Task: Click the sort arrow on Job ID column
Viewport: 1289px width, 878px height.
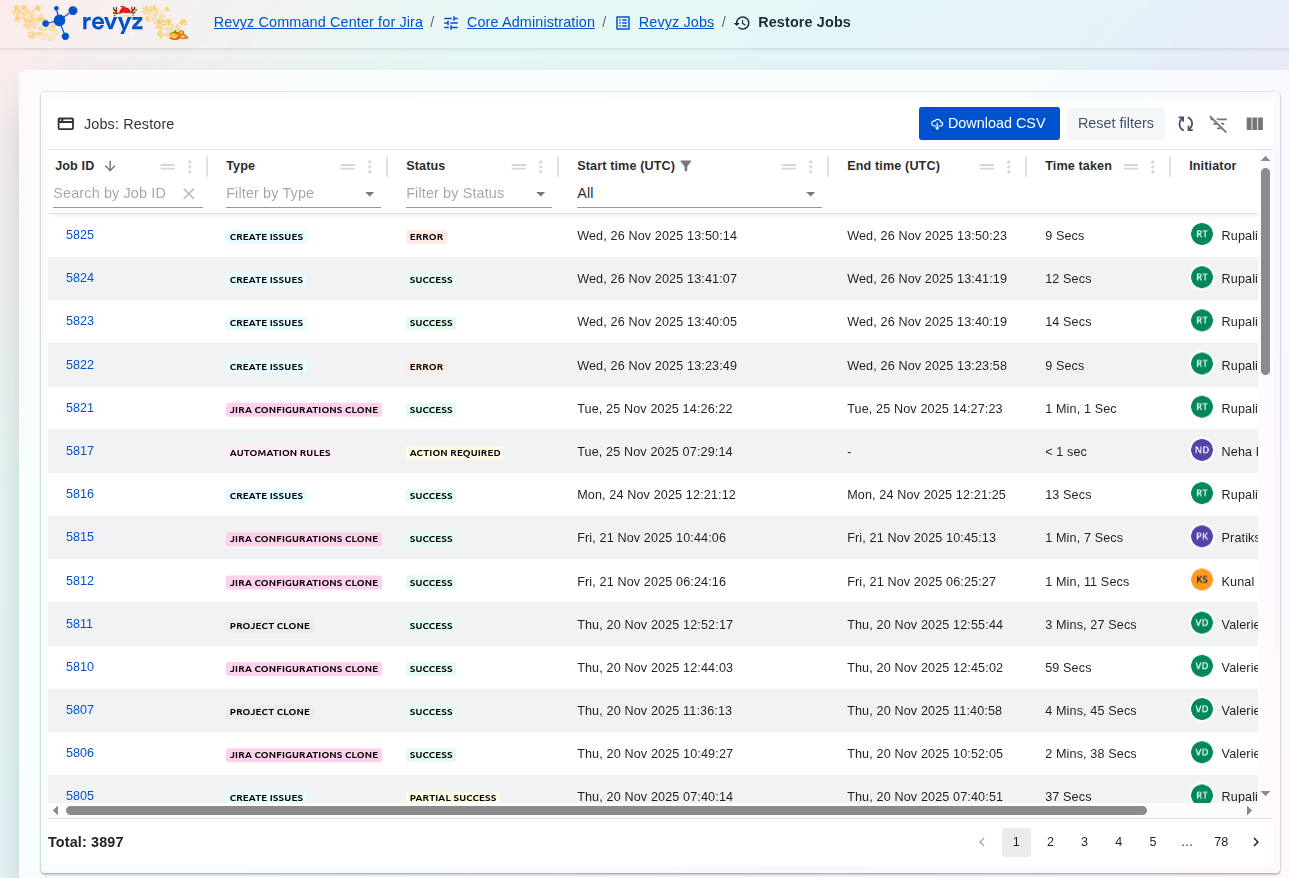Action: coord(110,166)
